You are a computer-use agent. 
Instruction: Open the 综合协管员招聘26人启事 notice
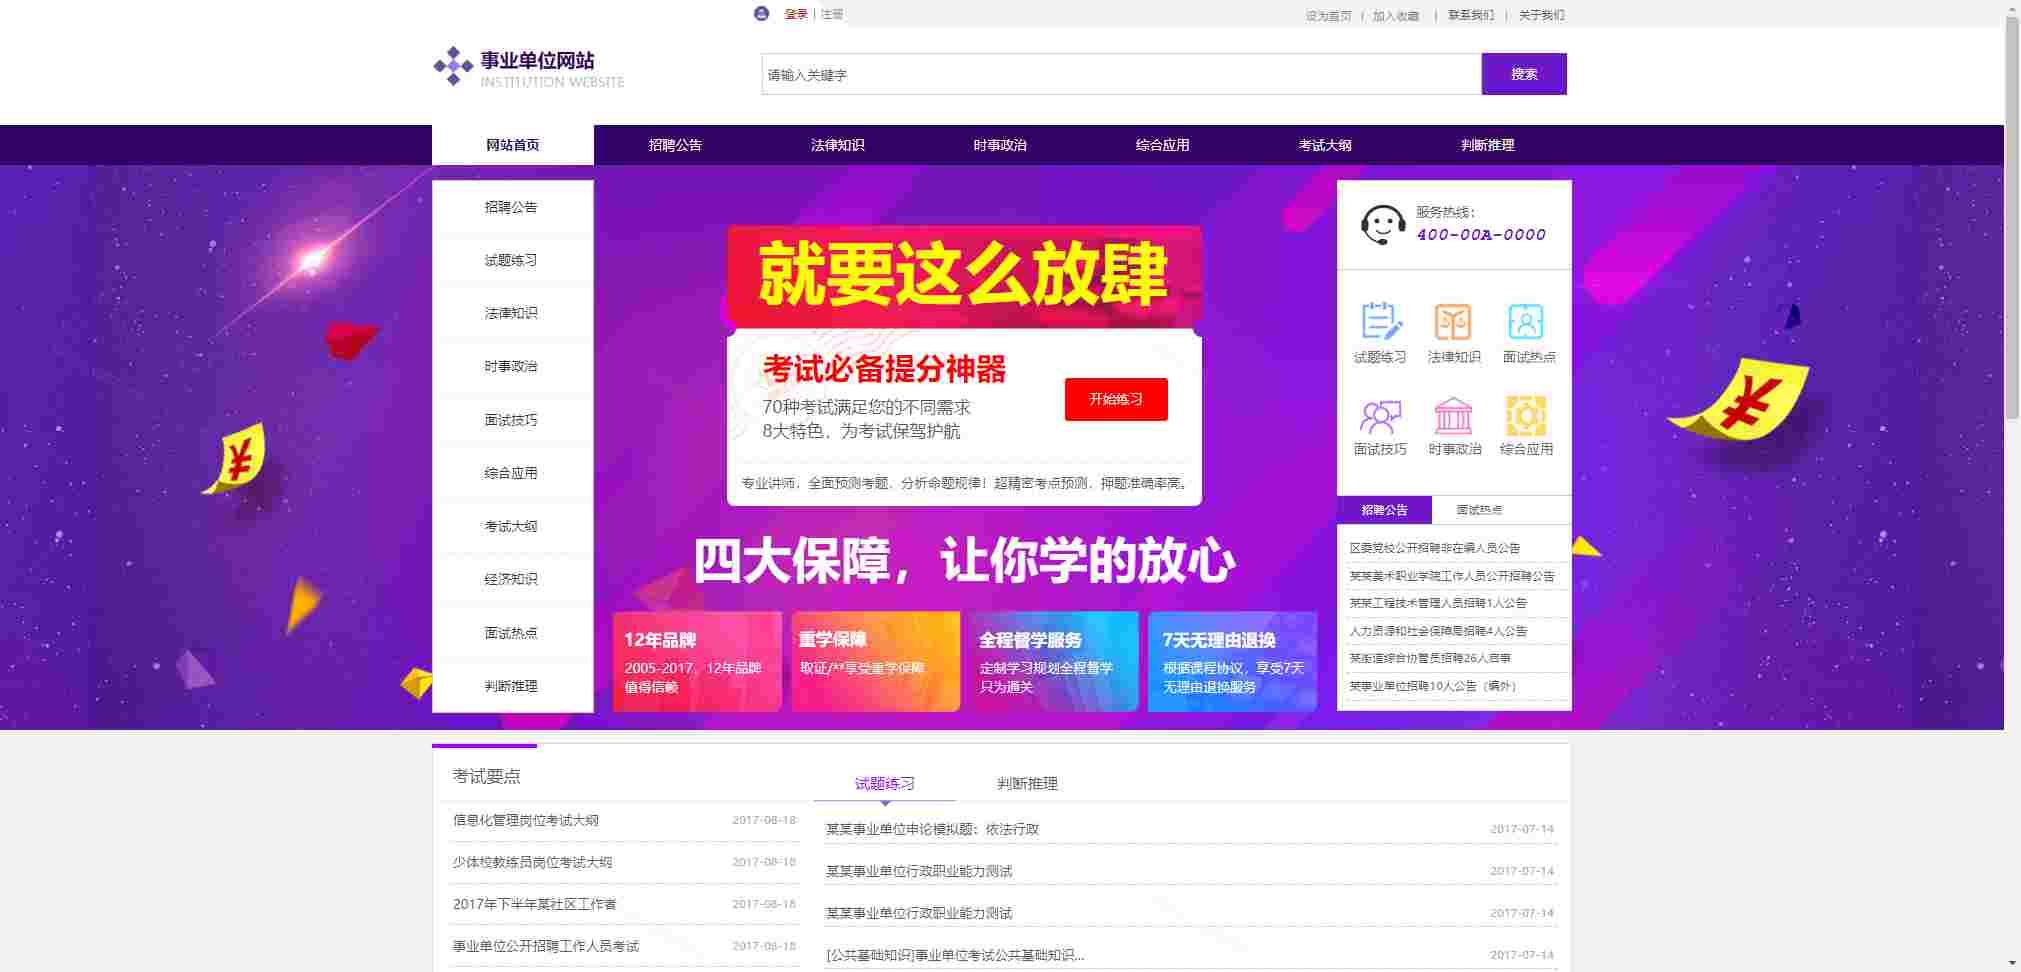click(x=1430, y=658)
